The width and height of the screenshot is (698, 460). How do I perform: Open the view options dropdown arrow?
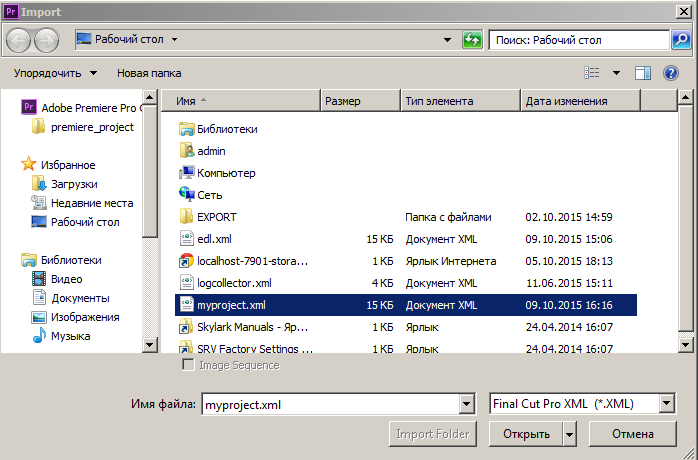tap(616, 73)
